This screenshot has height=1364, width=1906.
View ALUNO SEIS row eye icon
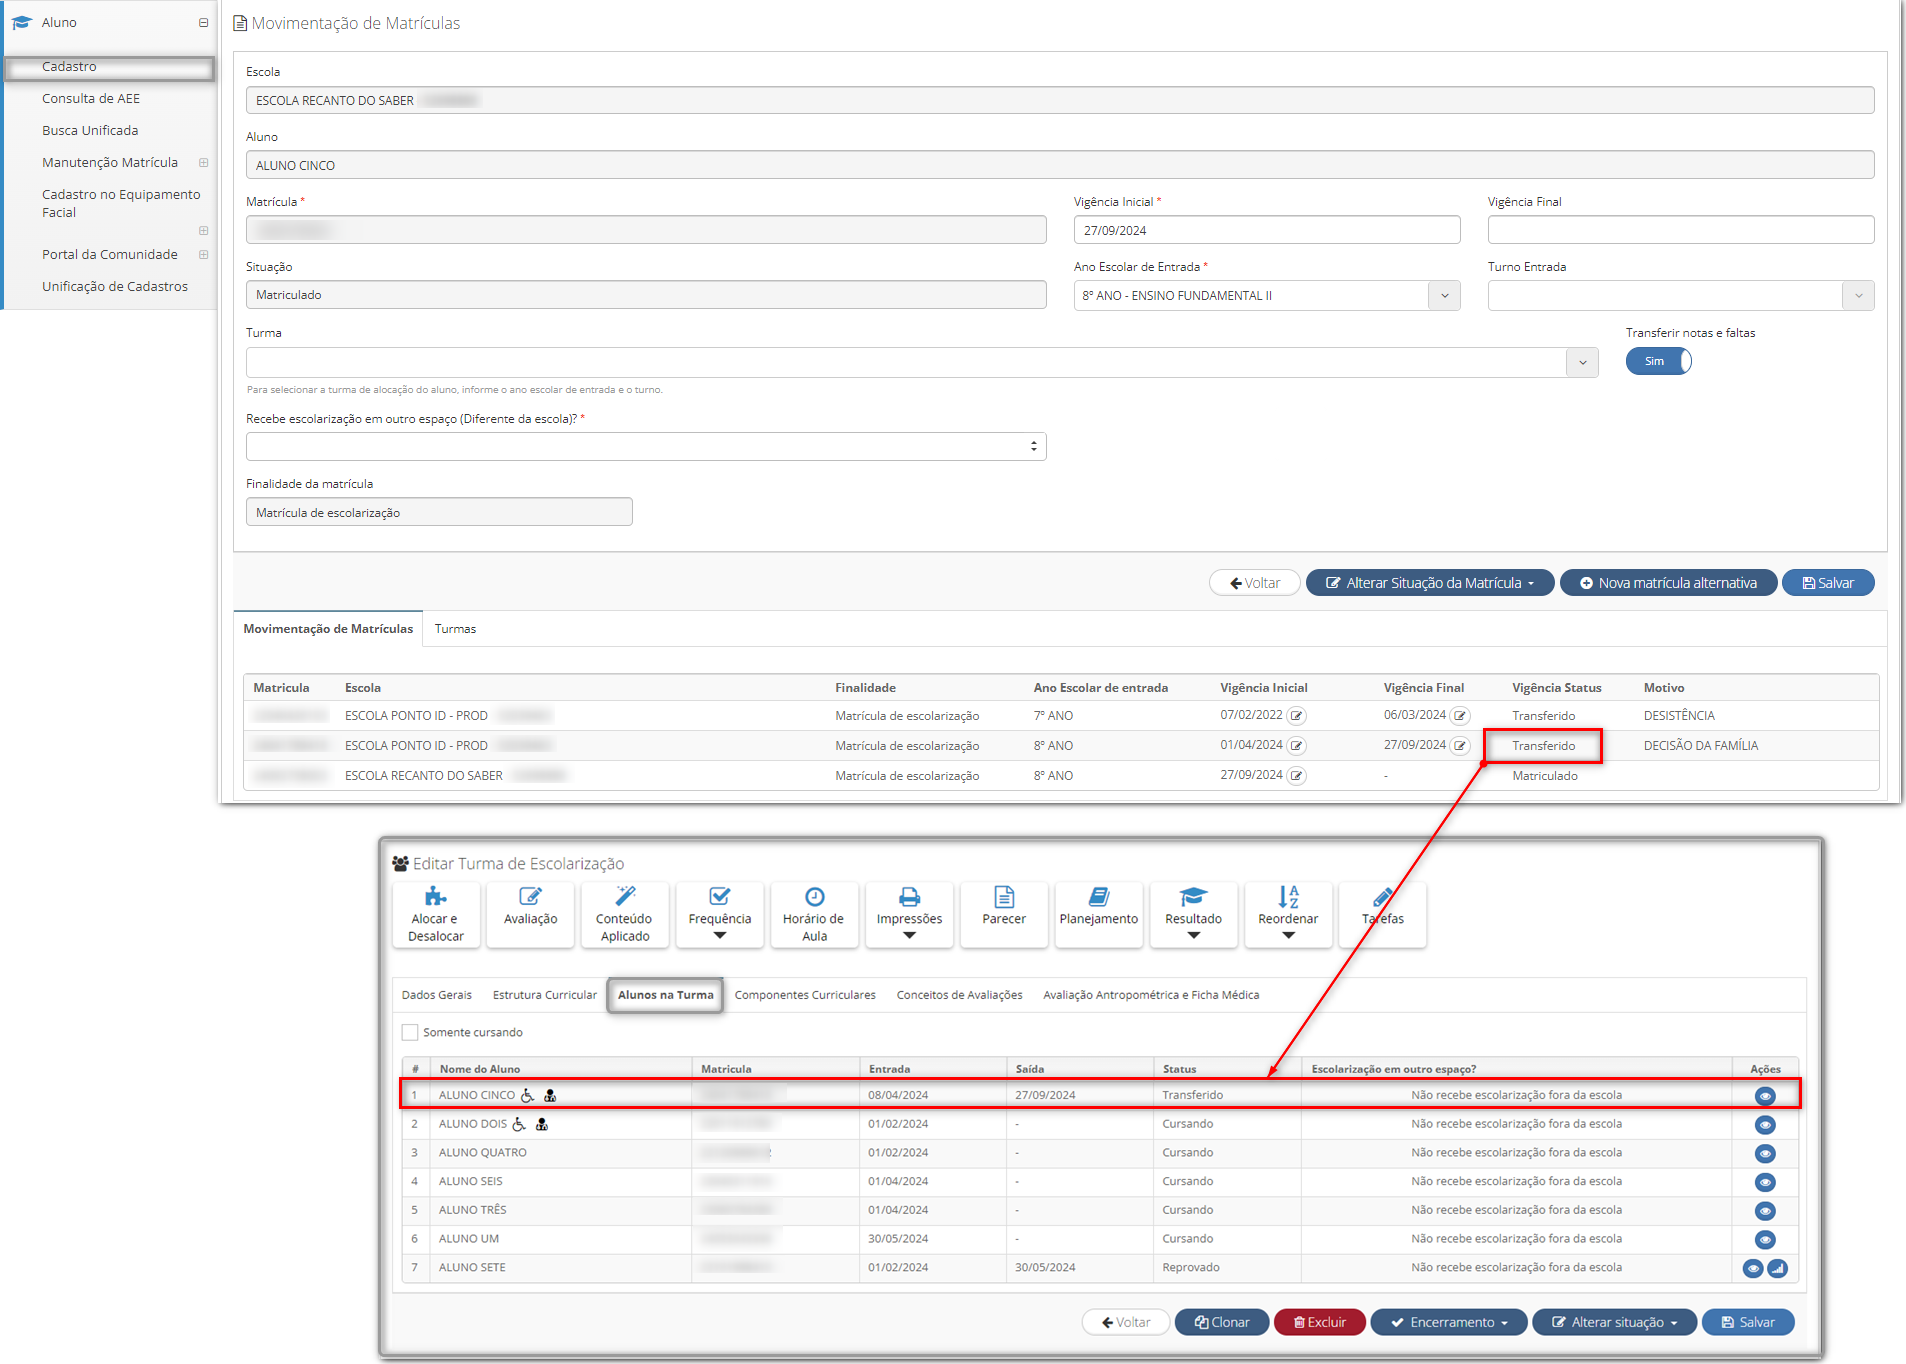tap(1765, 1182)
